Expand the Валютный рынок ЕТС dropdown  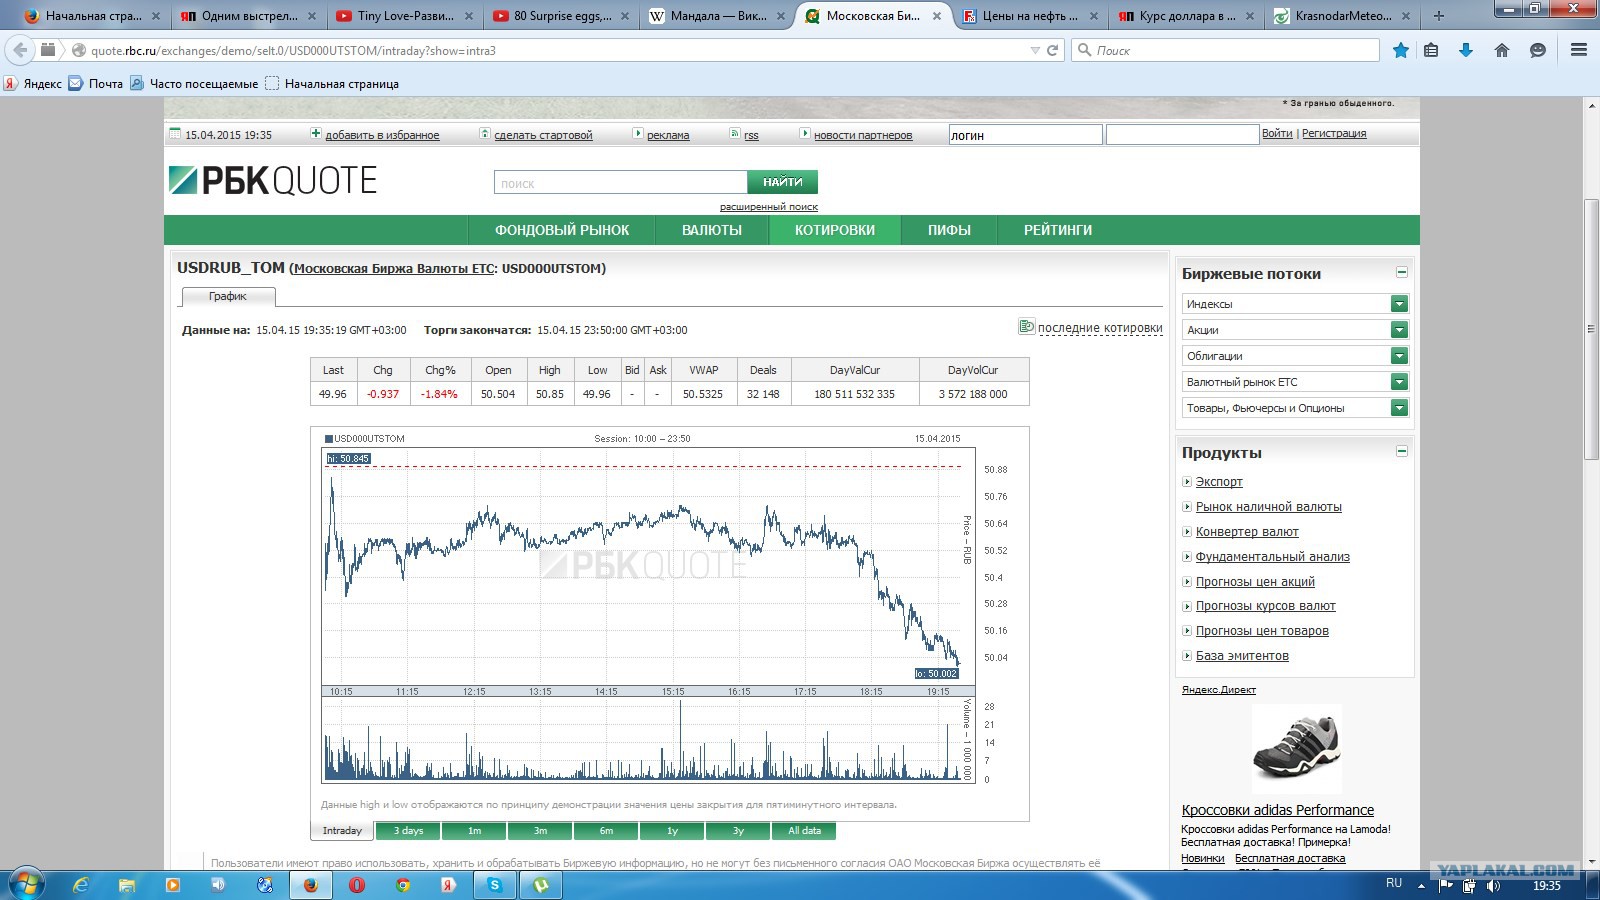(x=1399, y=382)
